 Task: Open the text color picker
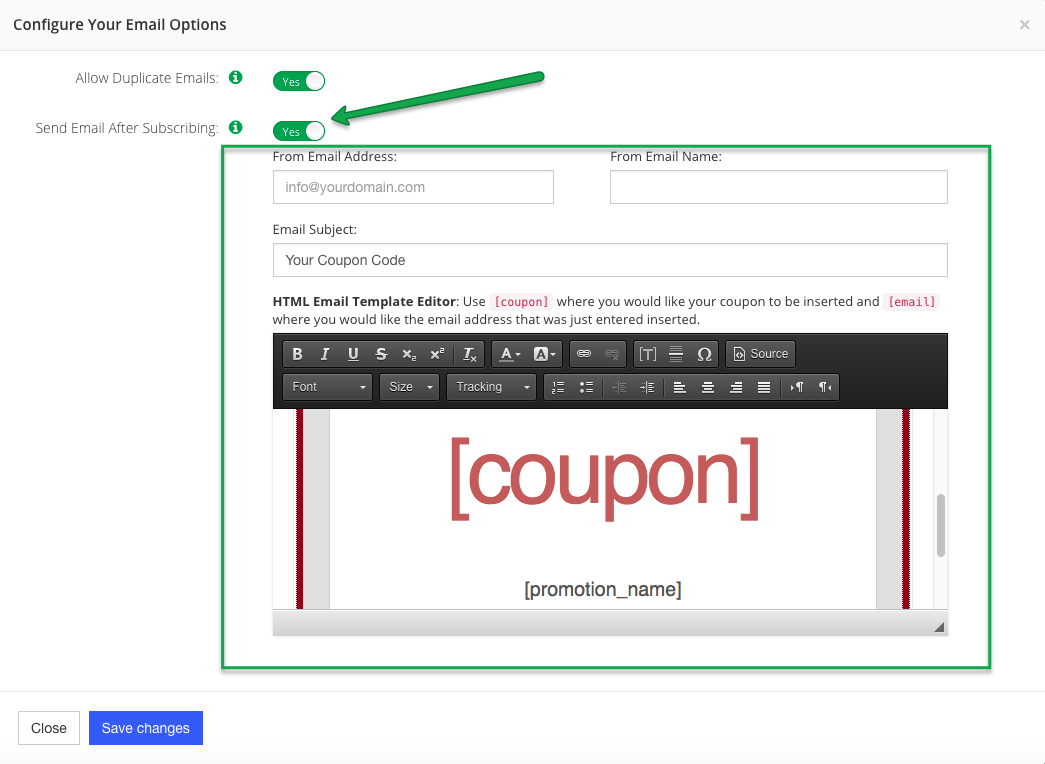pos(510,353)
